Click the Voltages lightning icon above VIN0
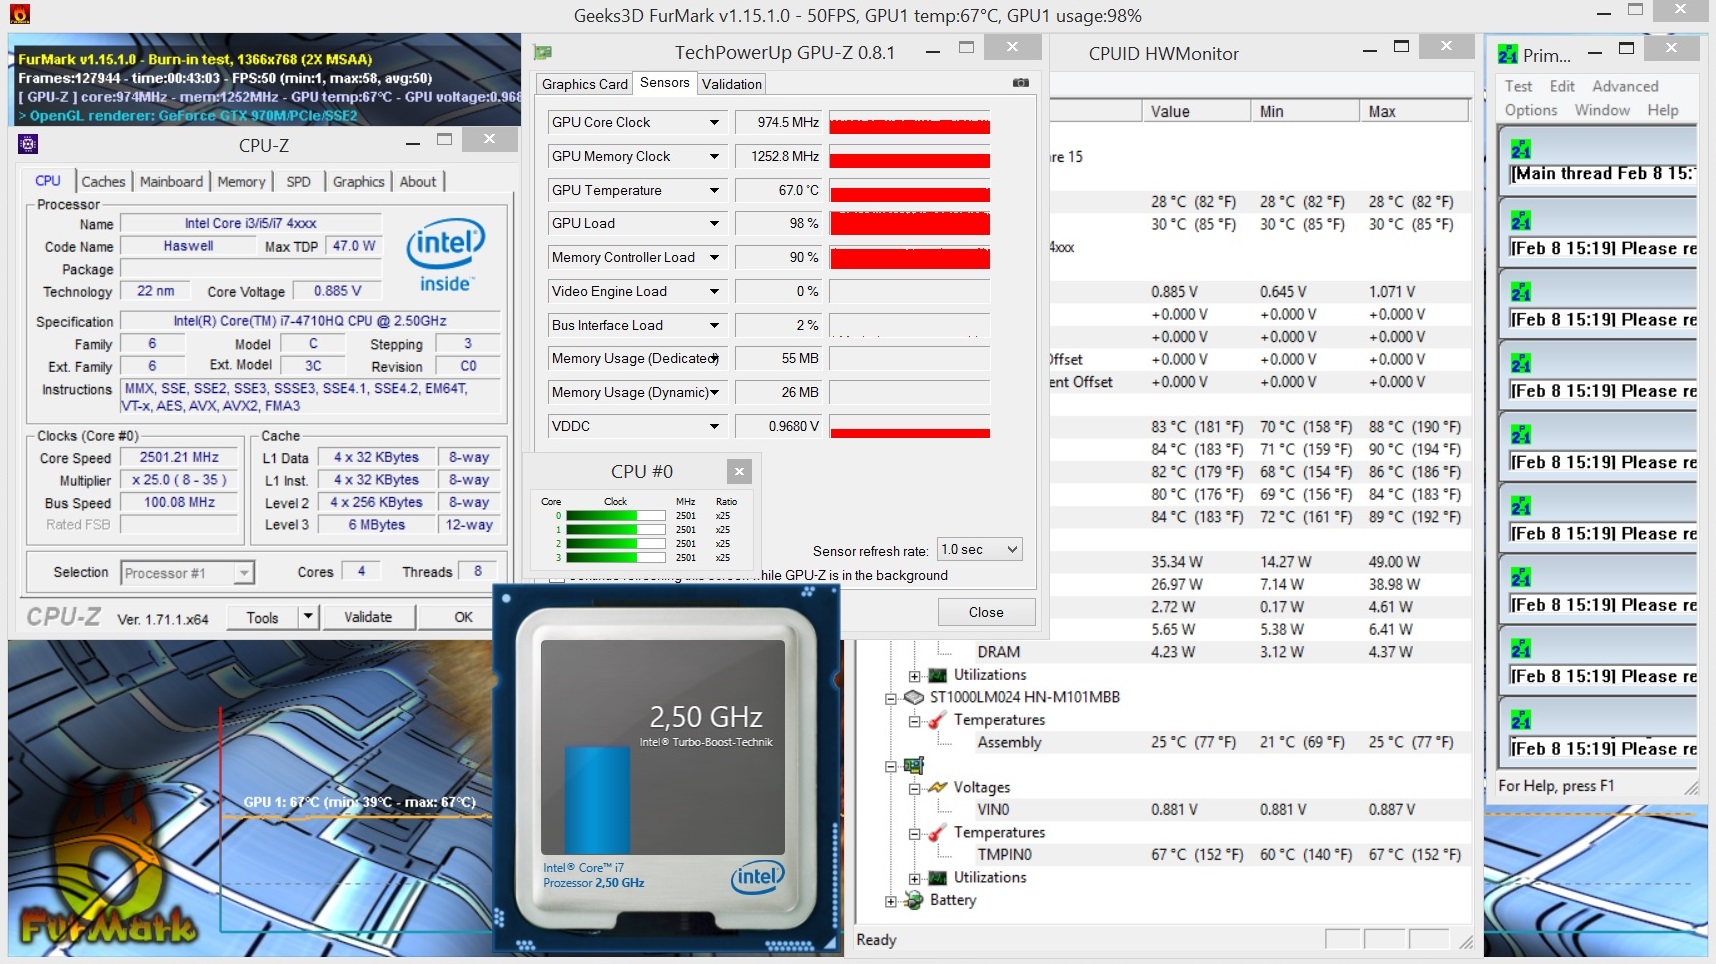This screenshot has width=1716, height=964. [937, 787]
